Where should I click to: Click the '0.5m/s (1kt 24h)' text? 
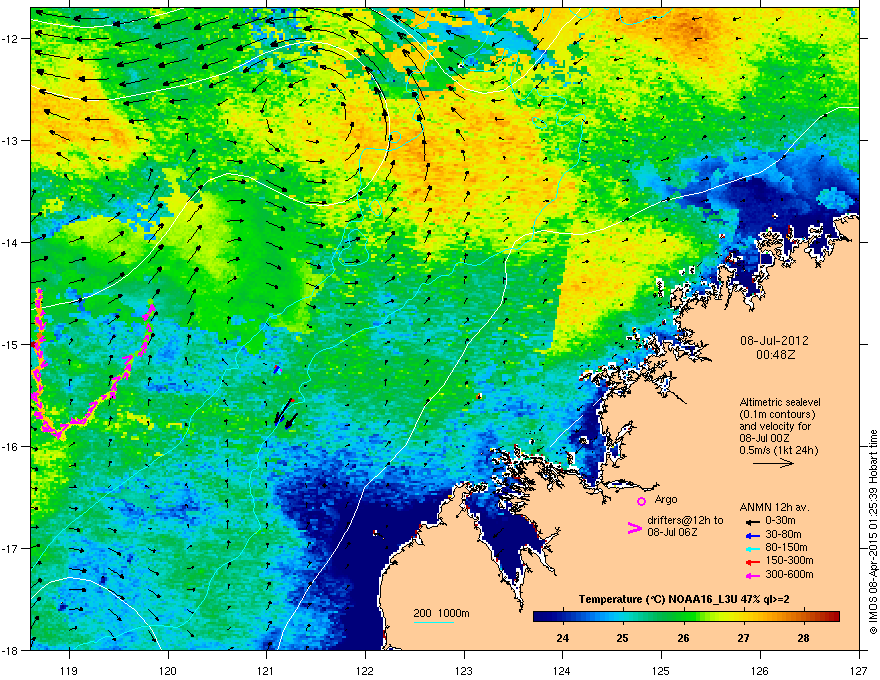(778, 451)
